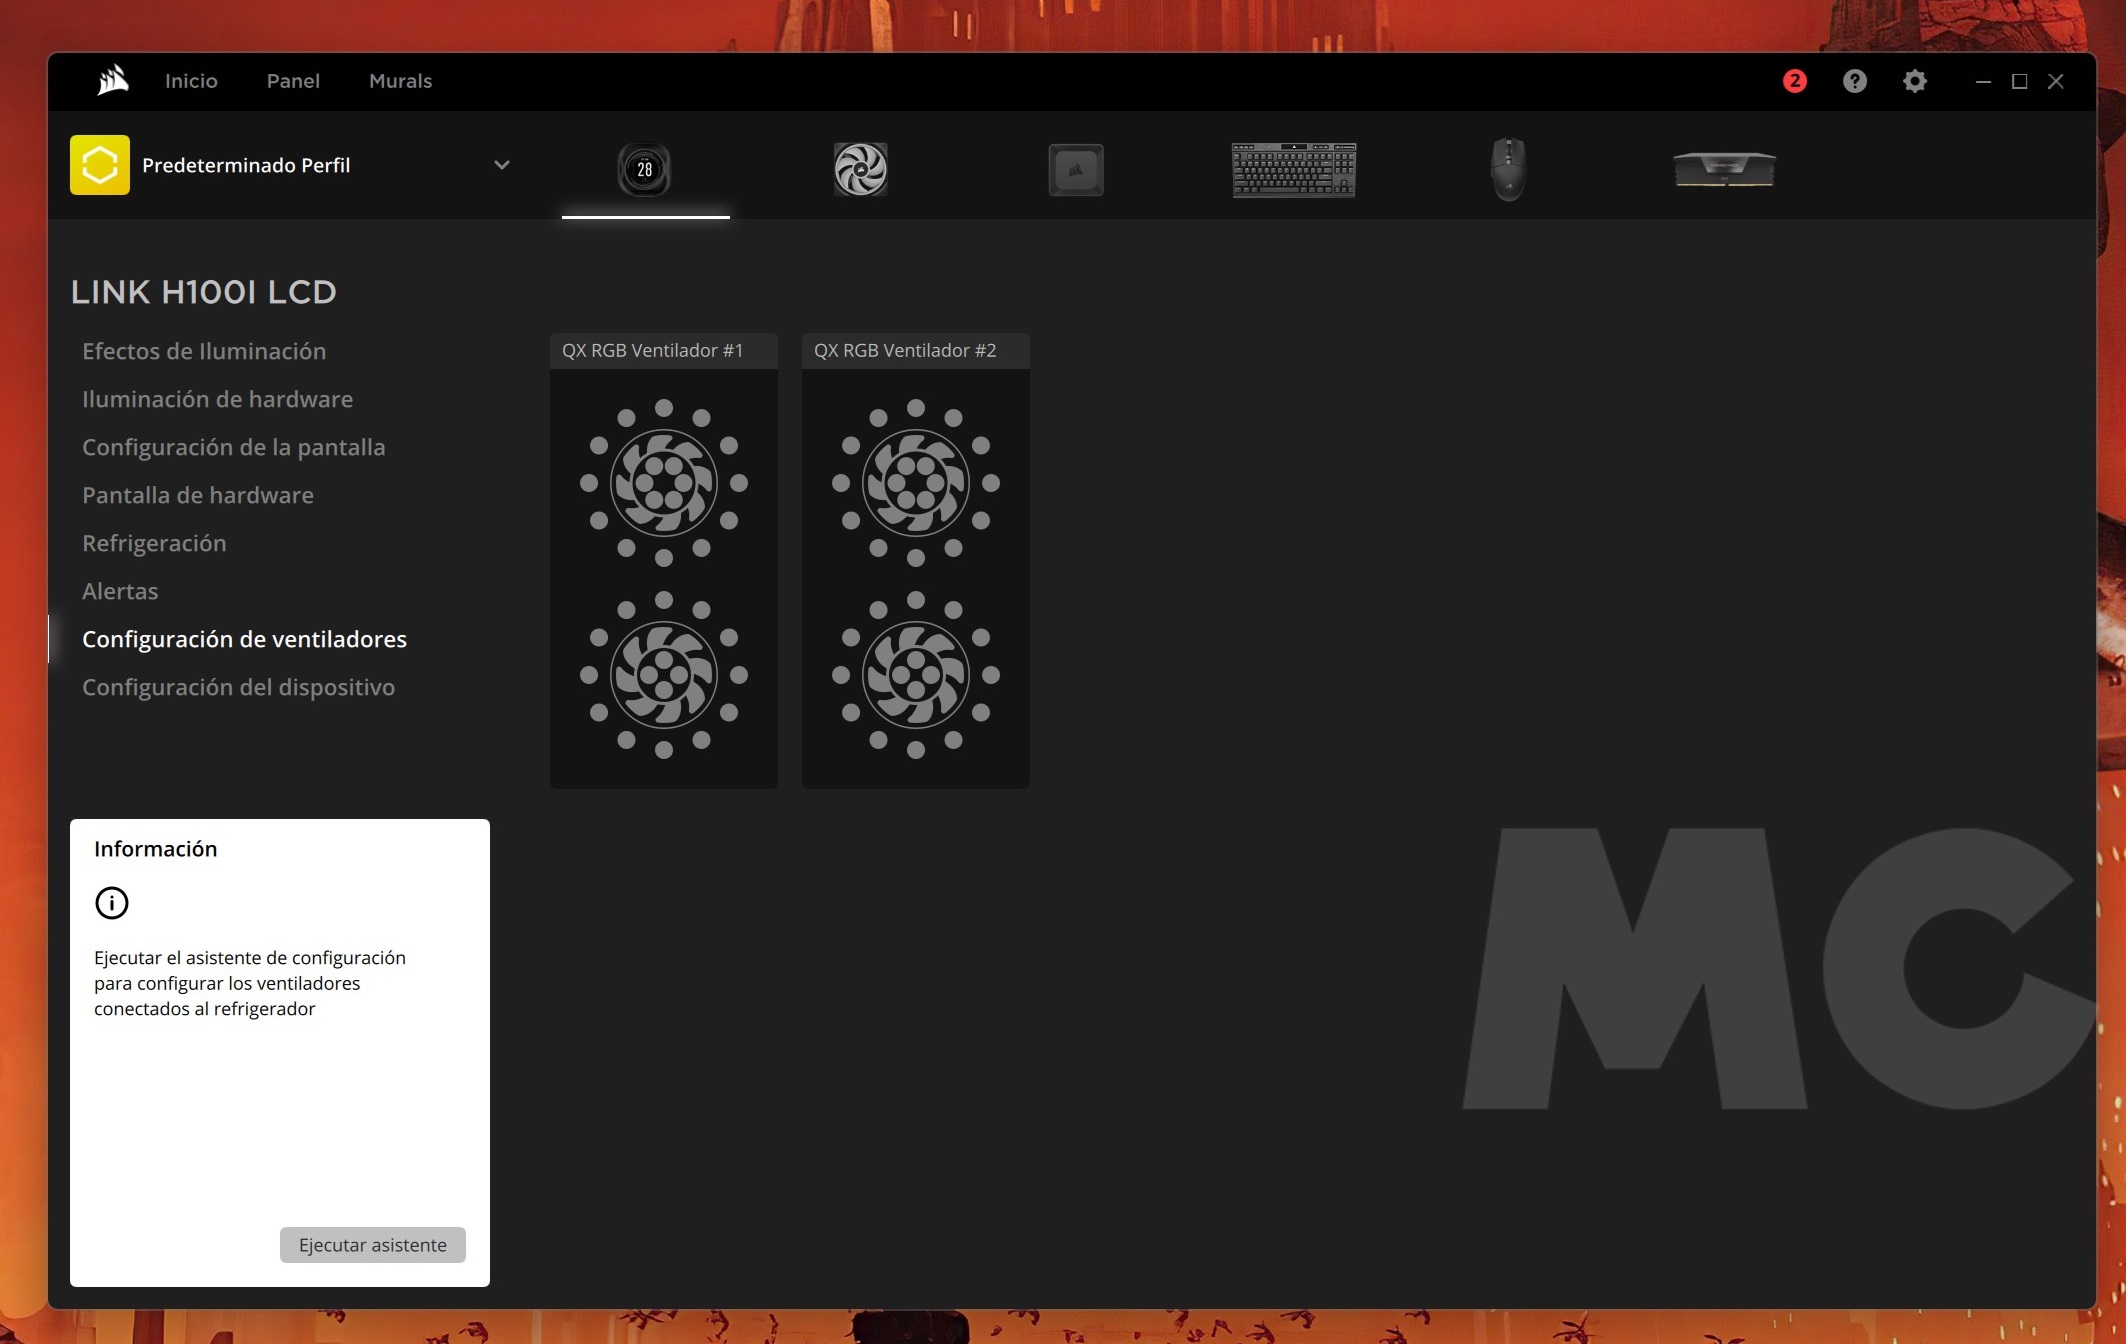Open the notifications badge showing 2

pyautogui.click(x=1795, y=81)
